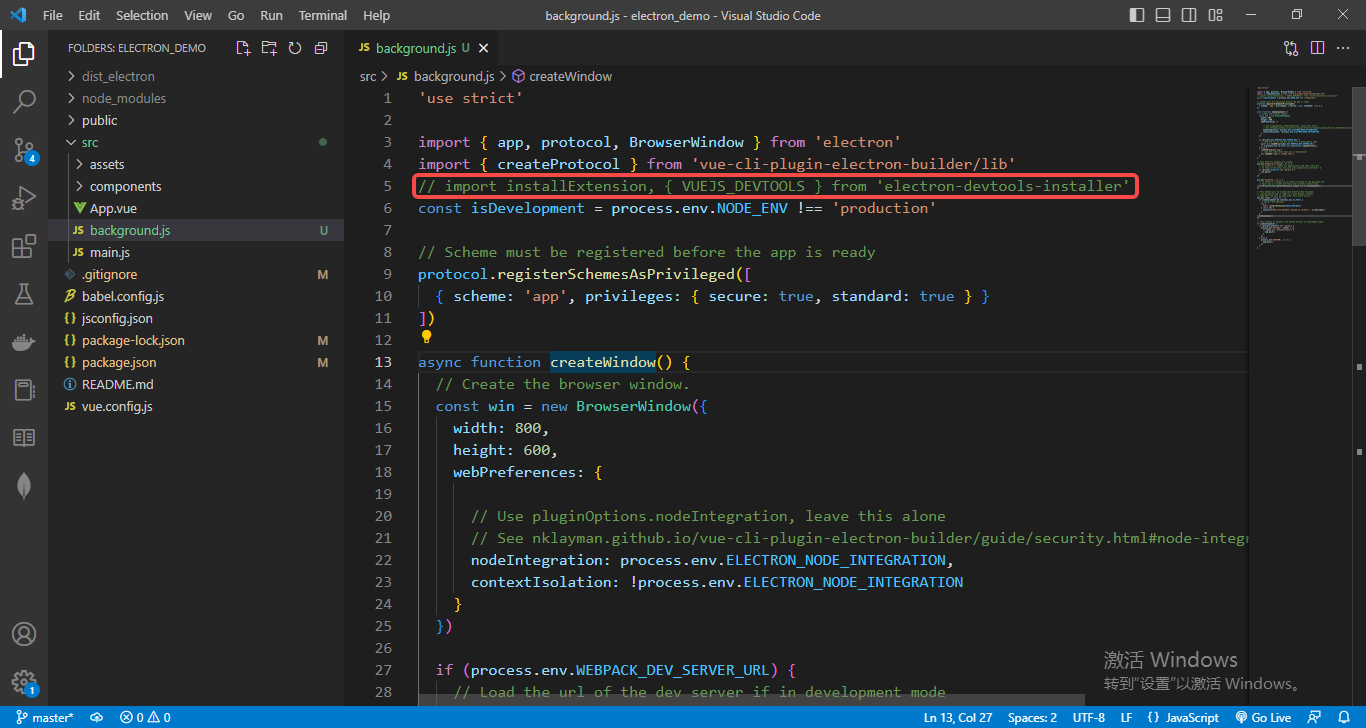Open errors and warnings problems indicator

145,717
